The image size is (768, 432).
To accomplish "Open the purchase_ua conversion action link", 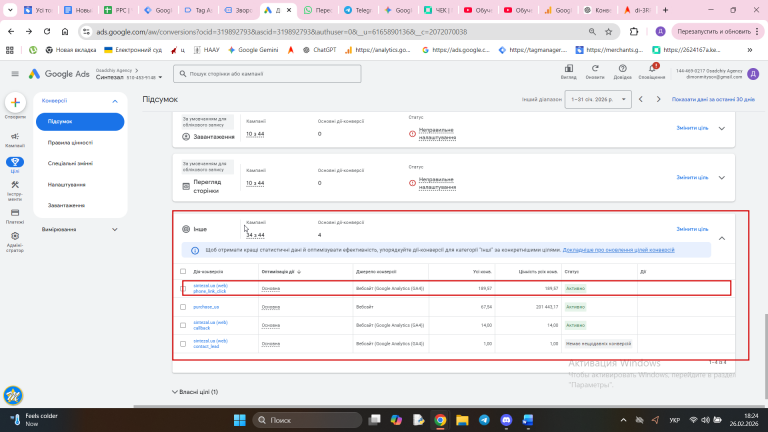I will pos(206,307).
